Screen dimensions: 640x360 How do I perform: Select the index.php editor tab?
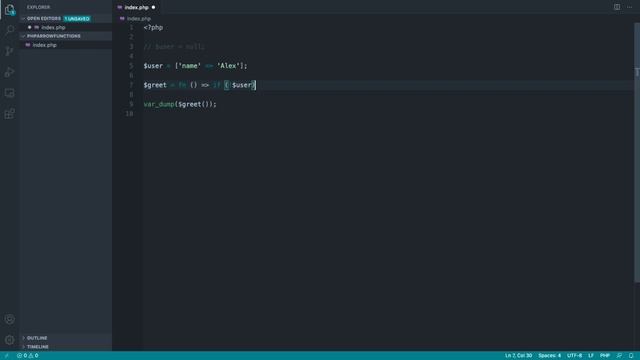coord(137,7)
